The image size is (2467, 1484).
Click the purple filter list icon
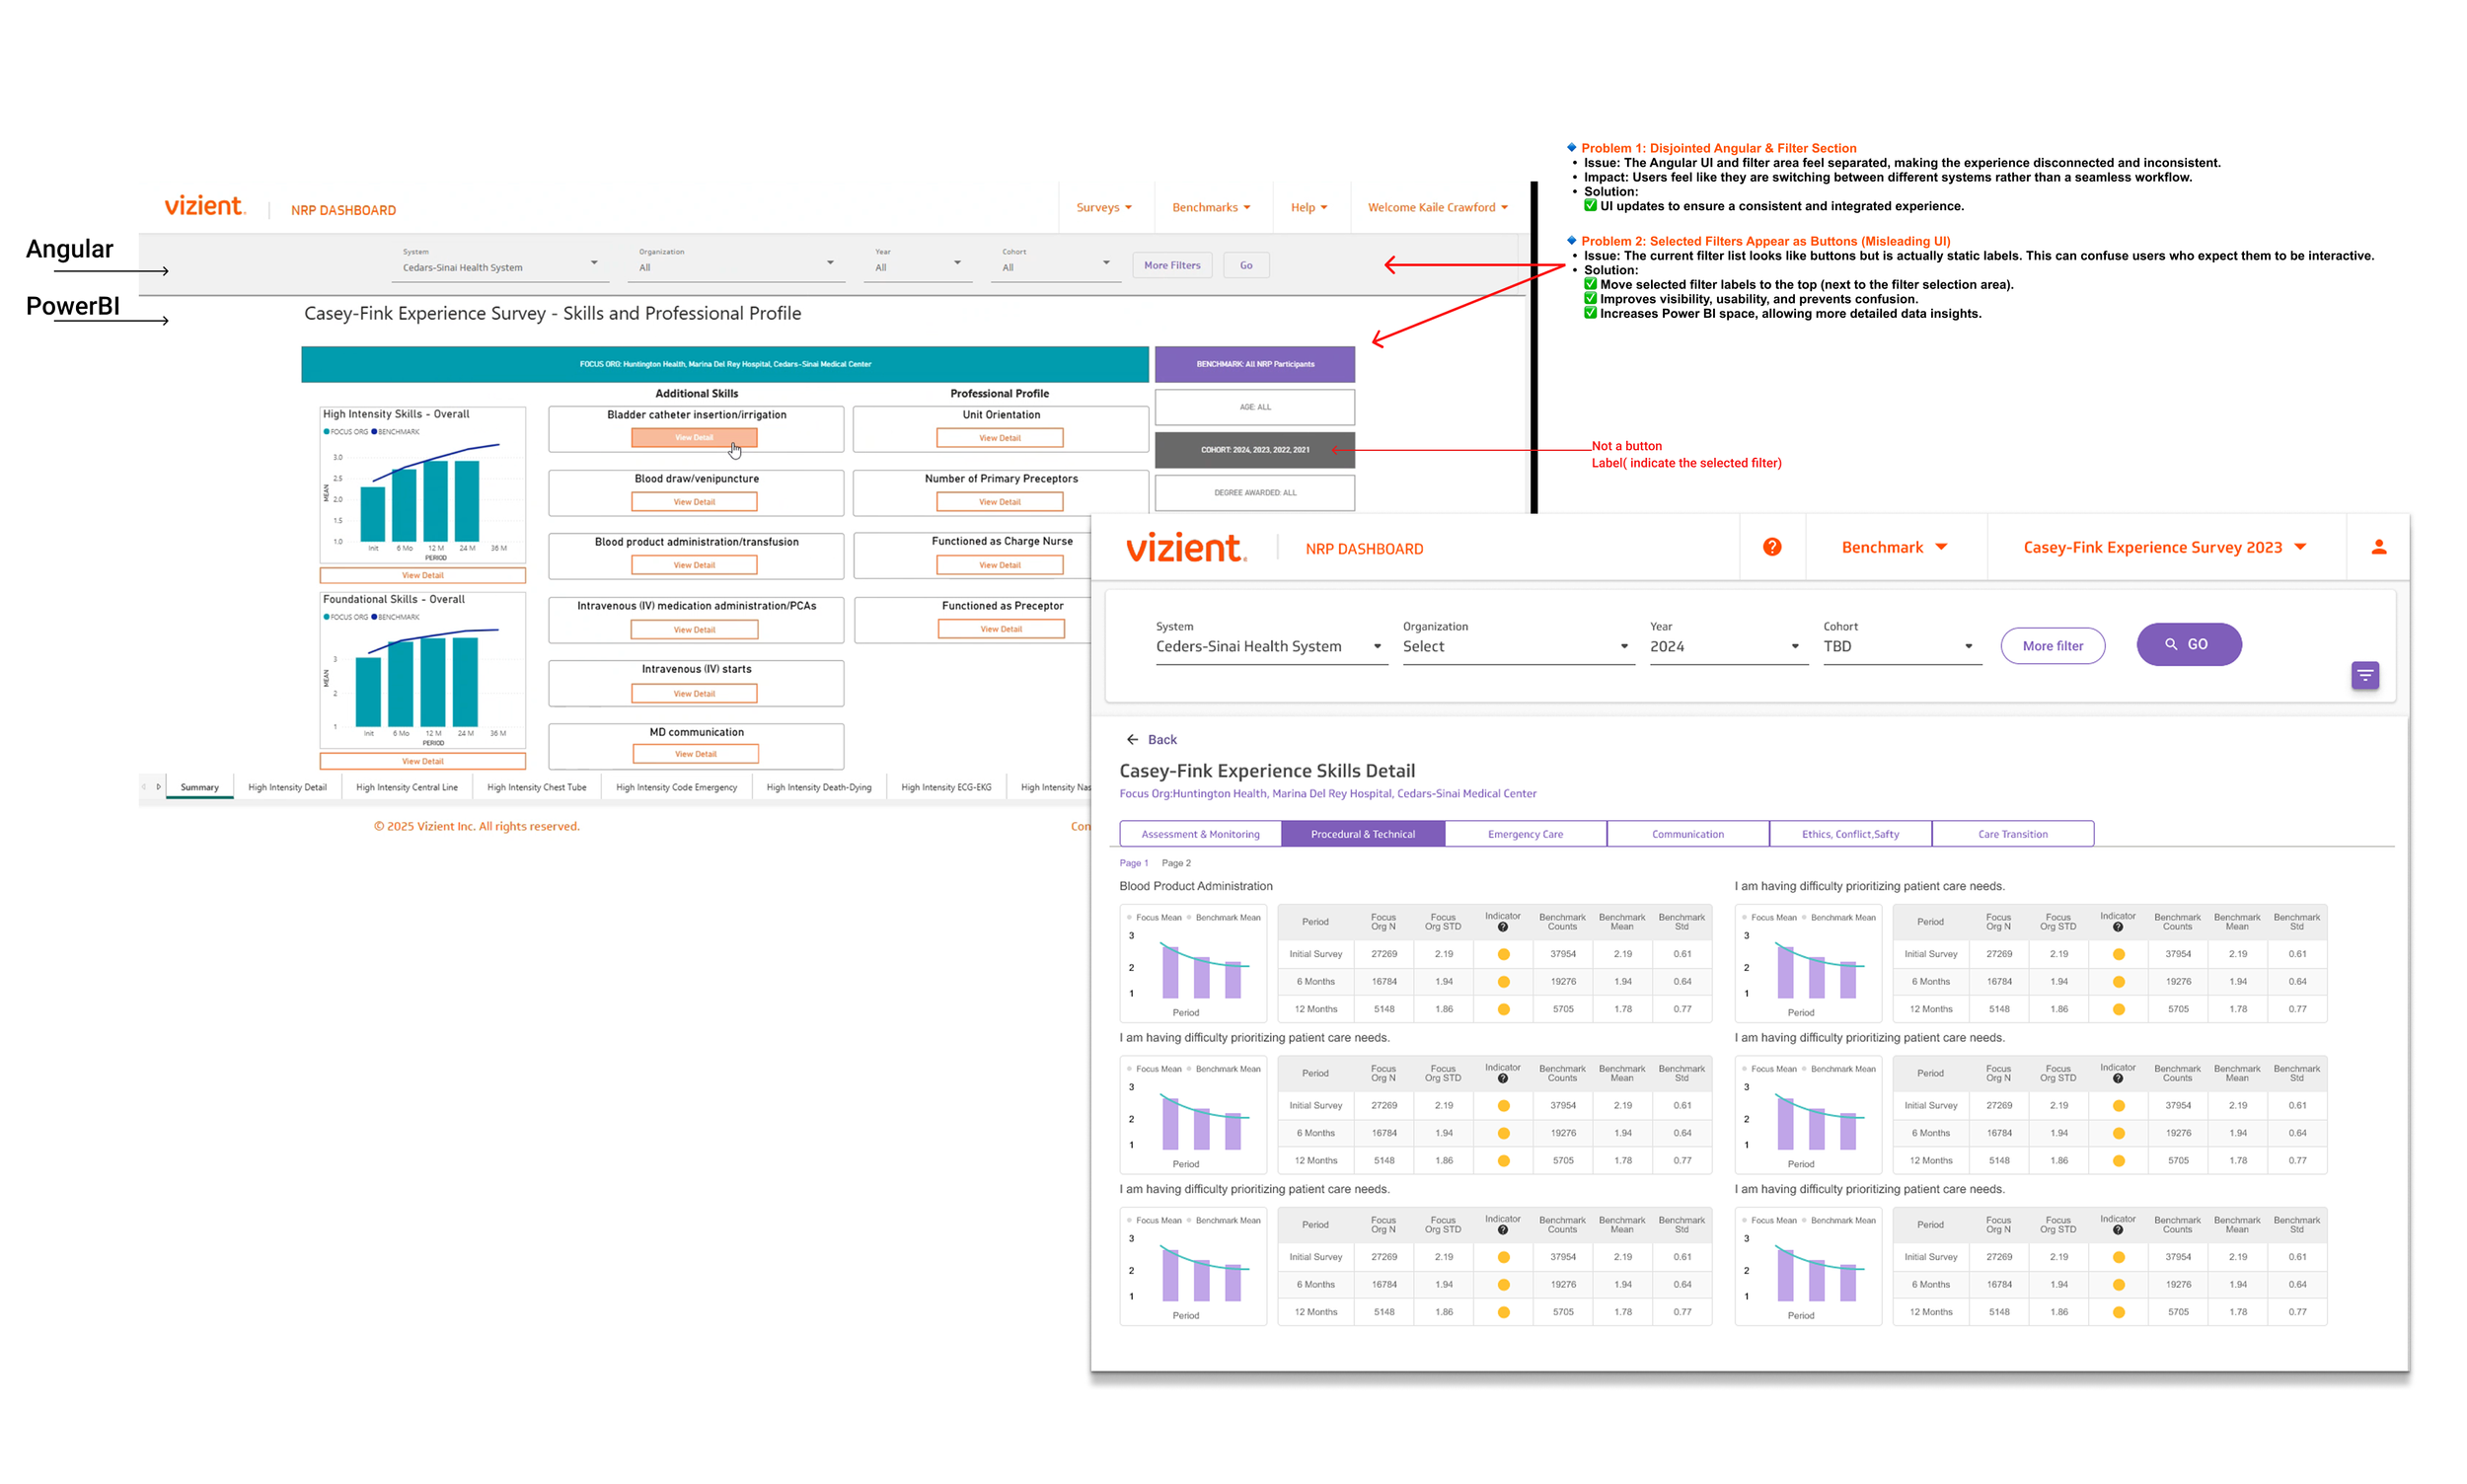point(2364,676)
